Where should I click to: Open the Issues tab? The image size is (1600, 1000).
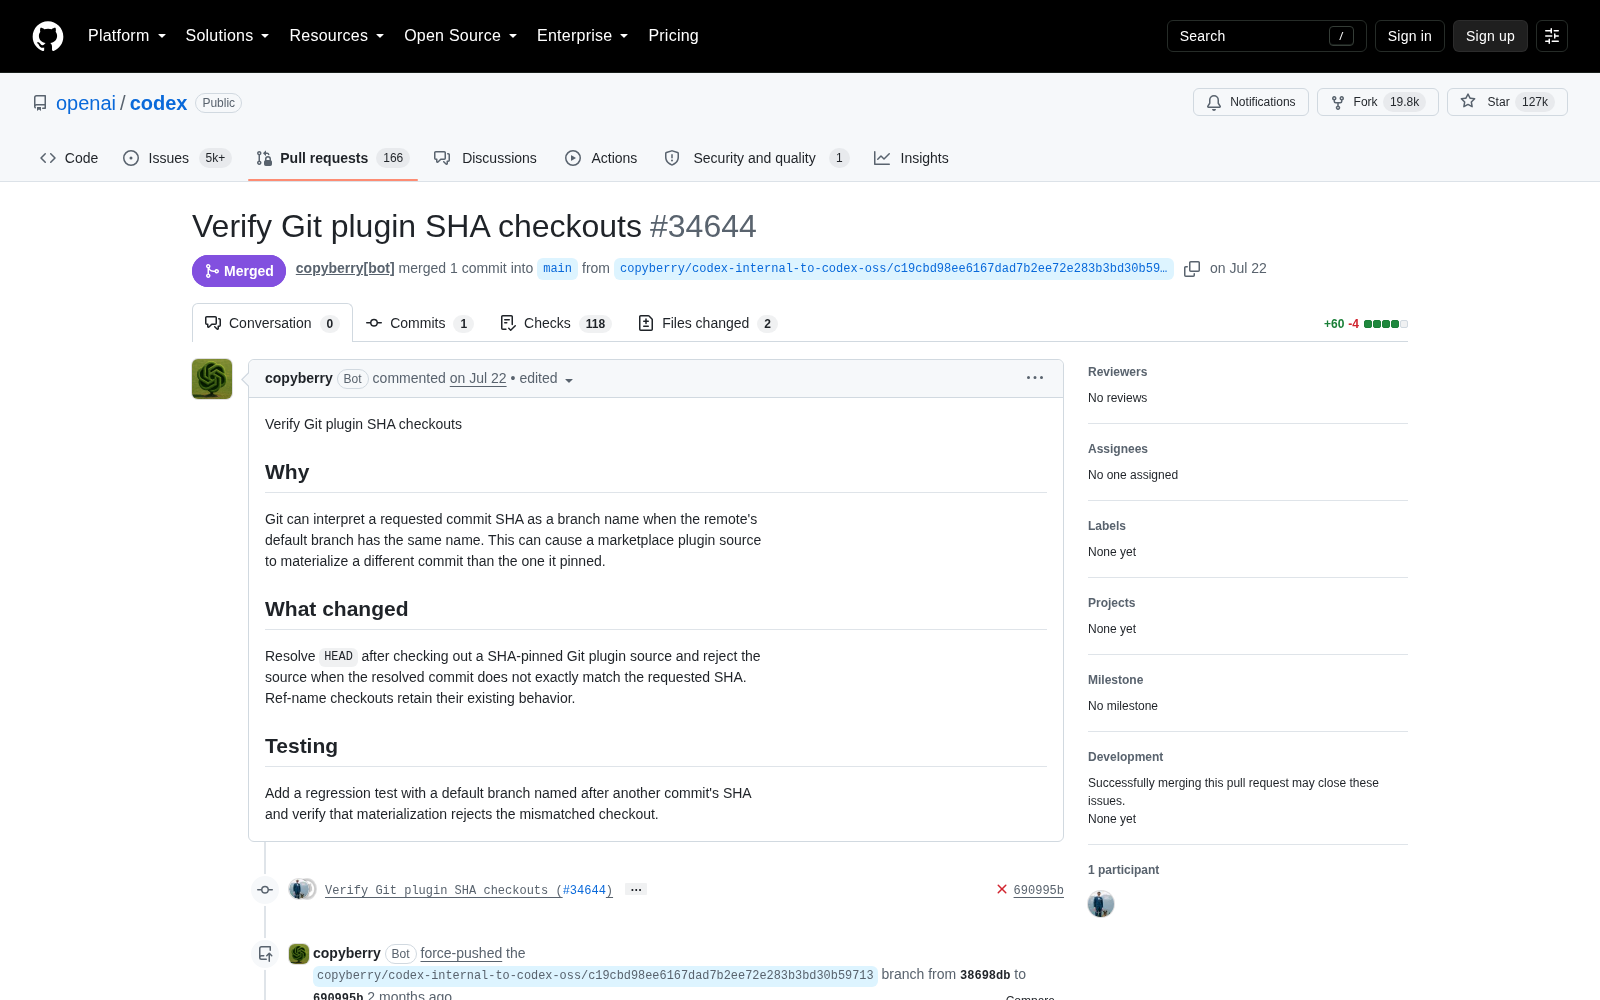click(x=177, y=158)
